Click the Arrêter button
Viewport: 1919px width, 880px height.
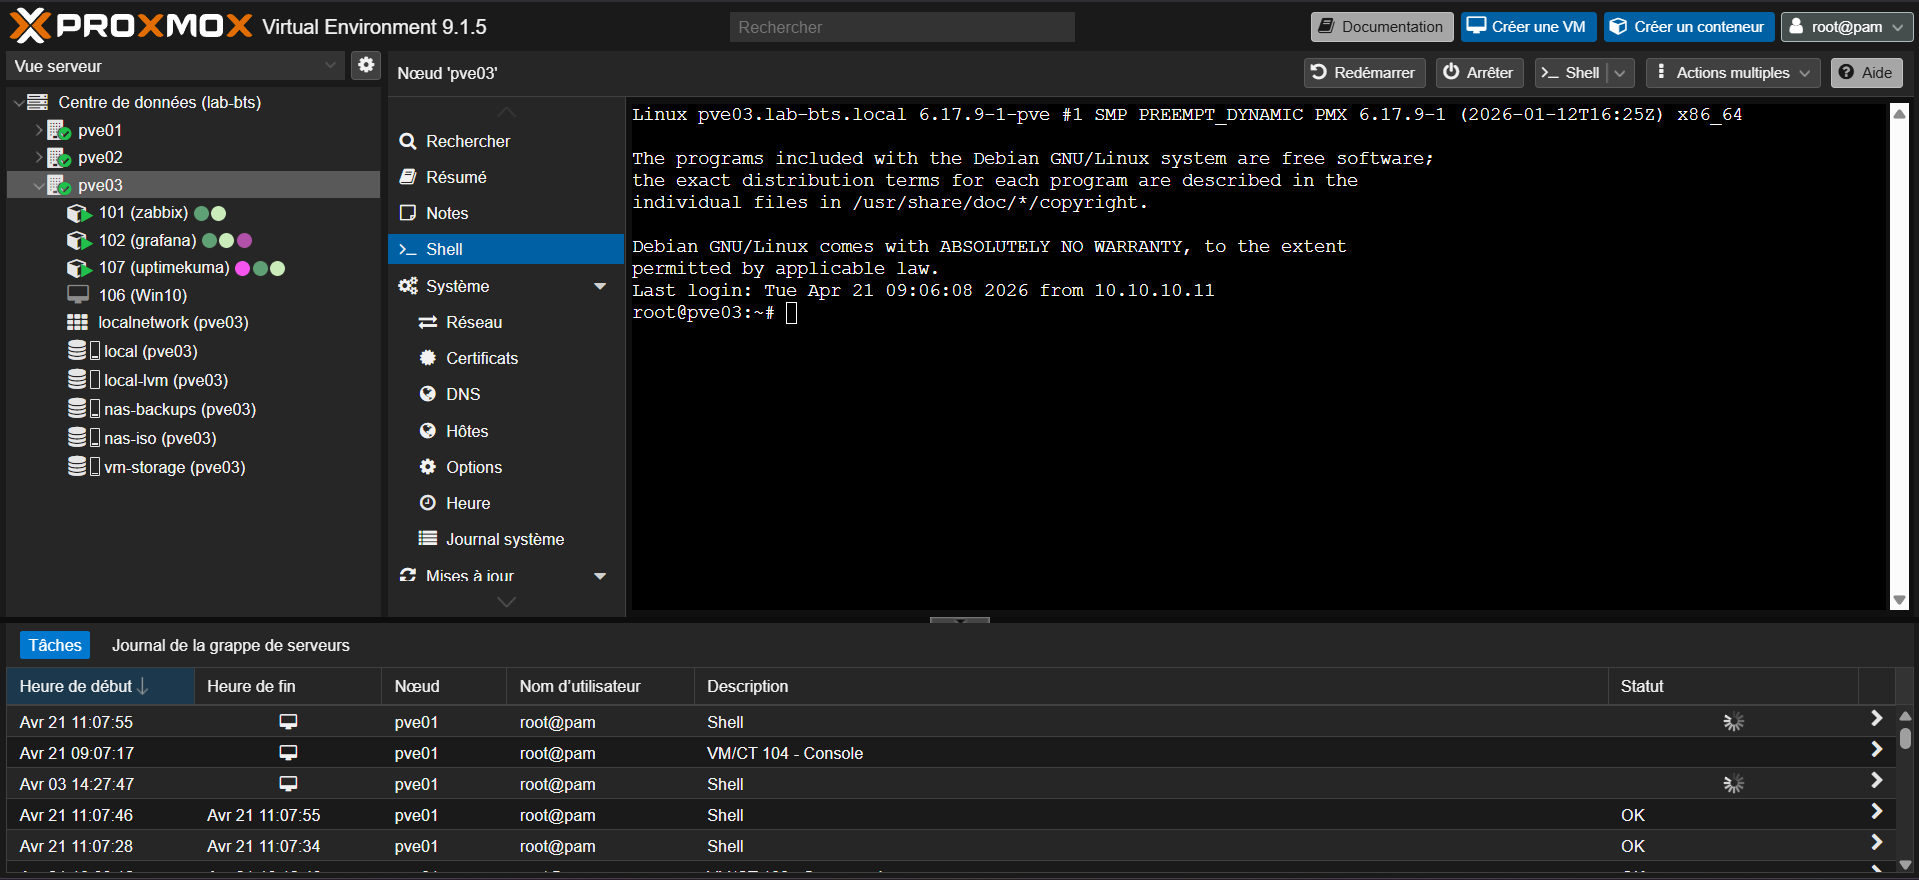click(x=1479, y=73)
